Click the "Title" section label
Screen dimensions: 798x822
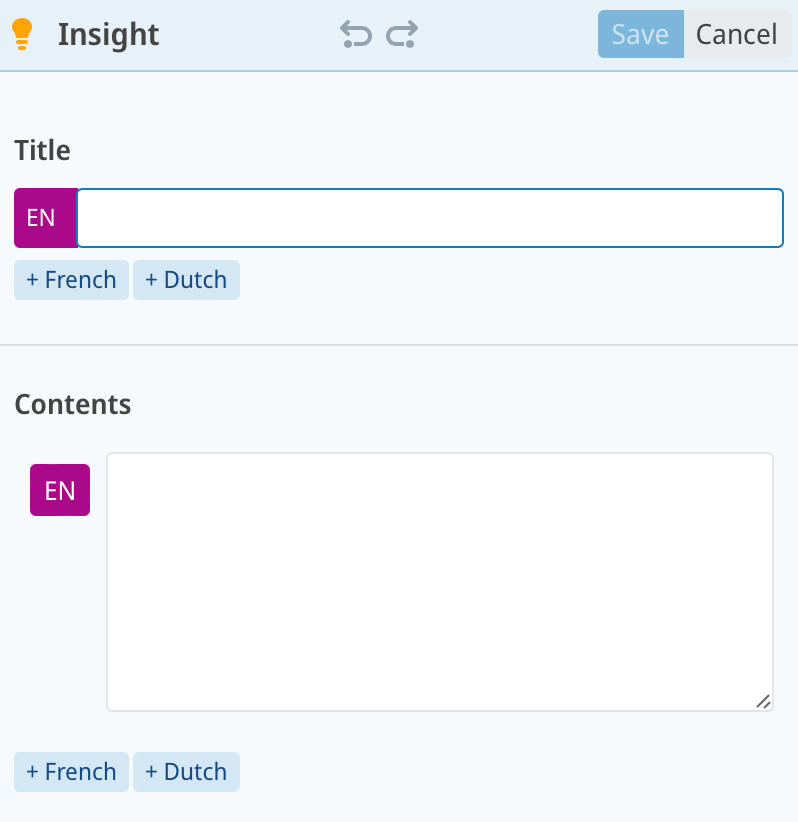tap(42, 151)
